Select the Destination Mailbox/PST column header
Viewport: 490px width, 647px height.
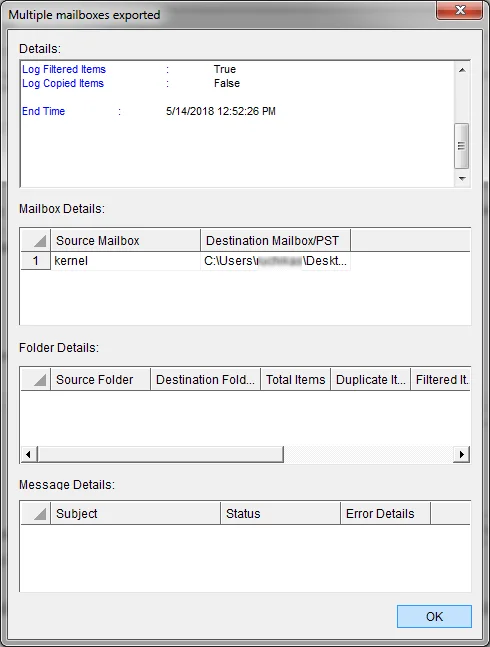276,241
